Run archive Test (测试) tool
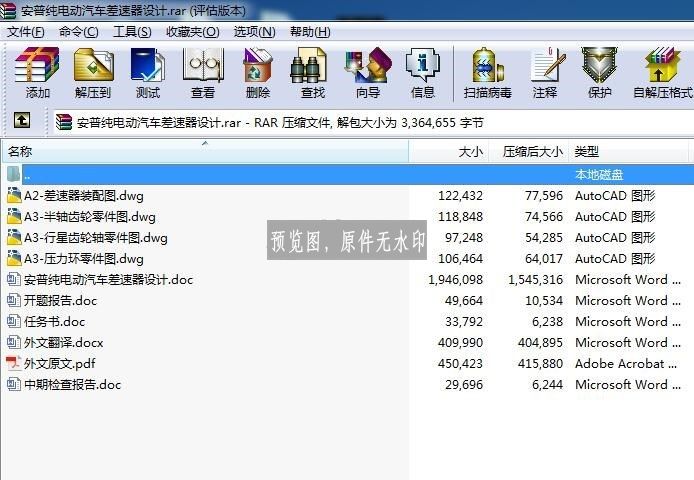This screenshot has height=480, width=694. point(147,65)
